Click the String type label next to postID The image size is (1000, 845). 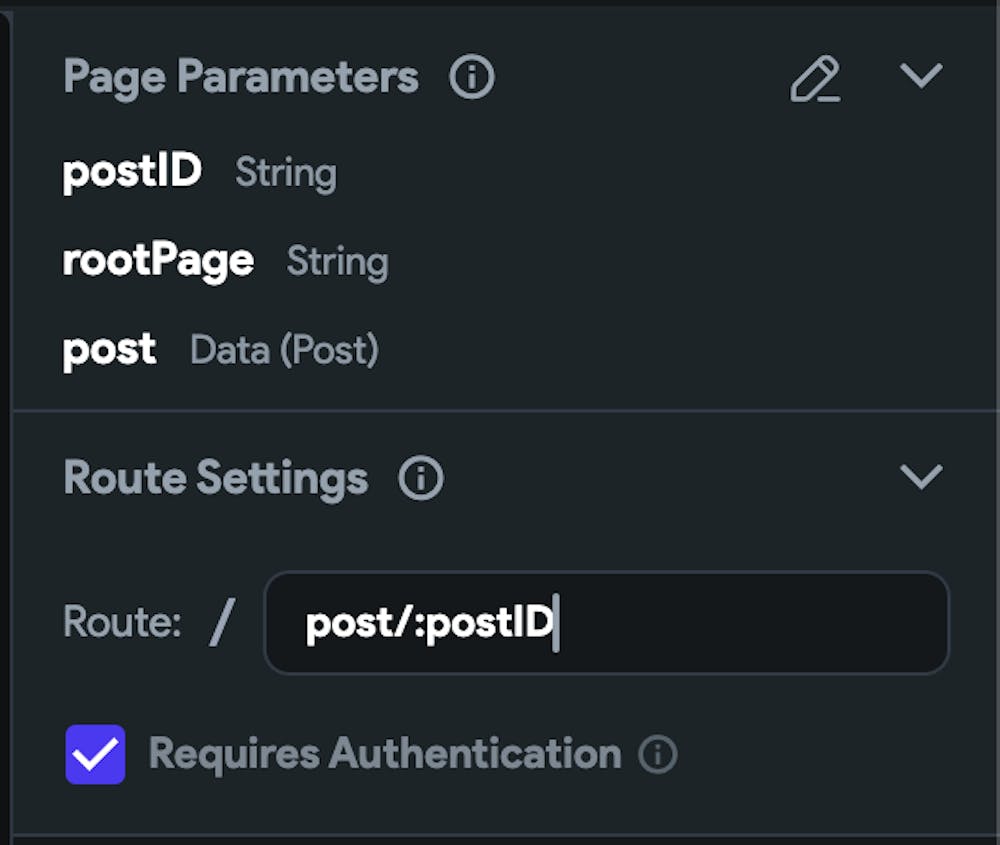(x=286, y=173)
